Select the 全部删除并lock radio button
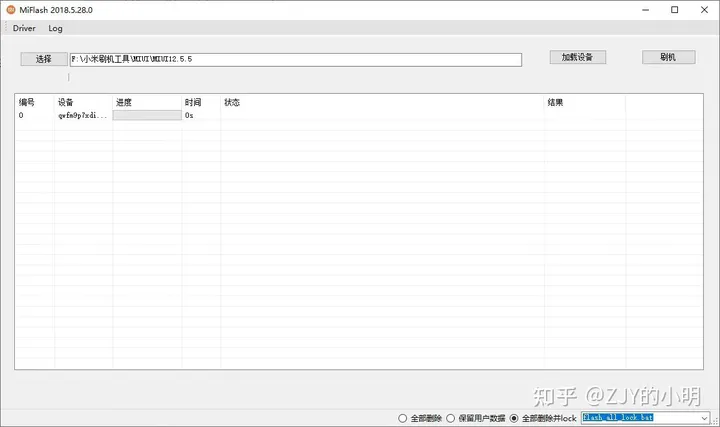 514,418
